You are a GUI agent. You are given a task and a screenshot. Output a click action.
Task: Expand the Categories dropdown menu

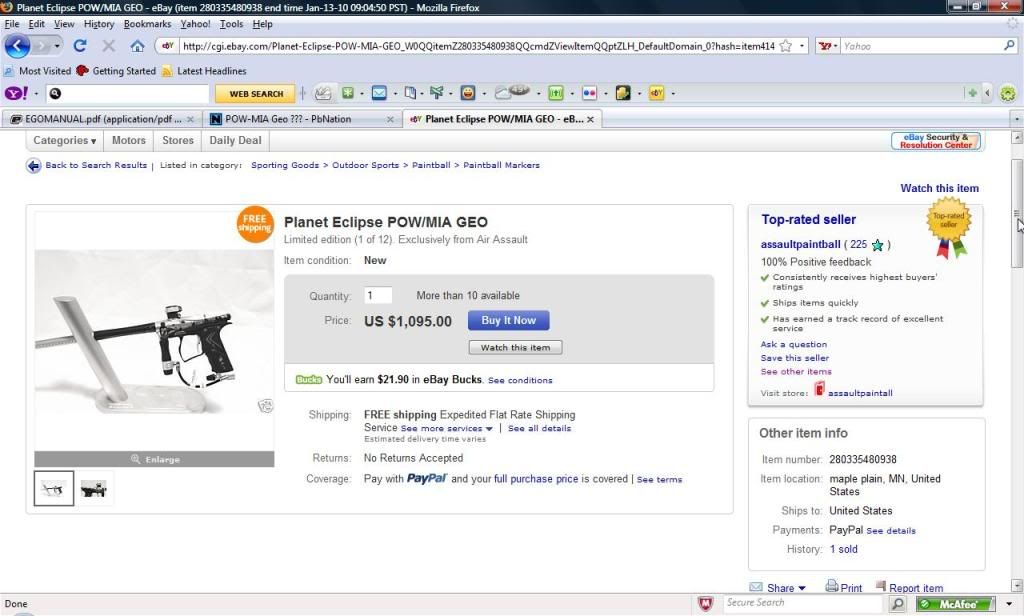click(x=65, y=140)
